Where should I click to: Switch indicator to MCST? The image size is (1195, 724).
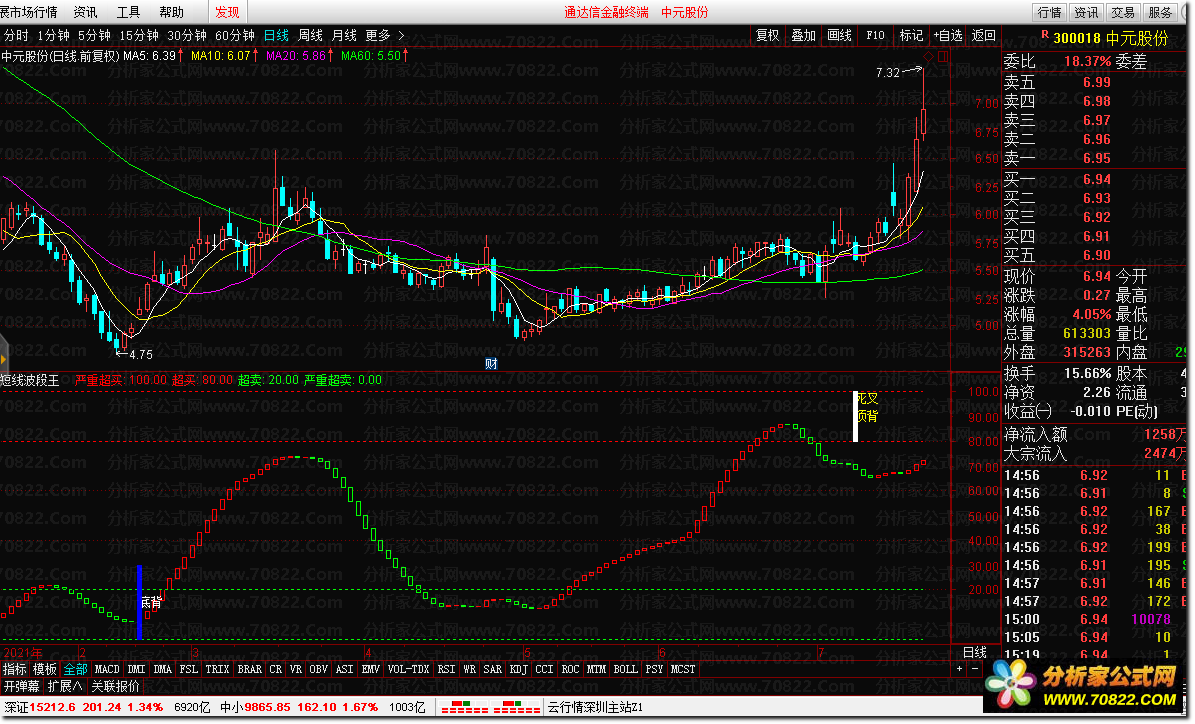click(x=683, y=669)
